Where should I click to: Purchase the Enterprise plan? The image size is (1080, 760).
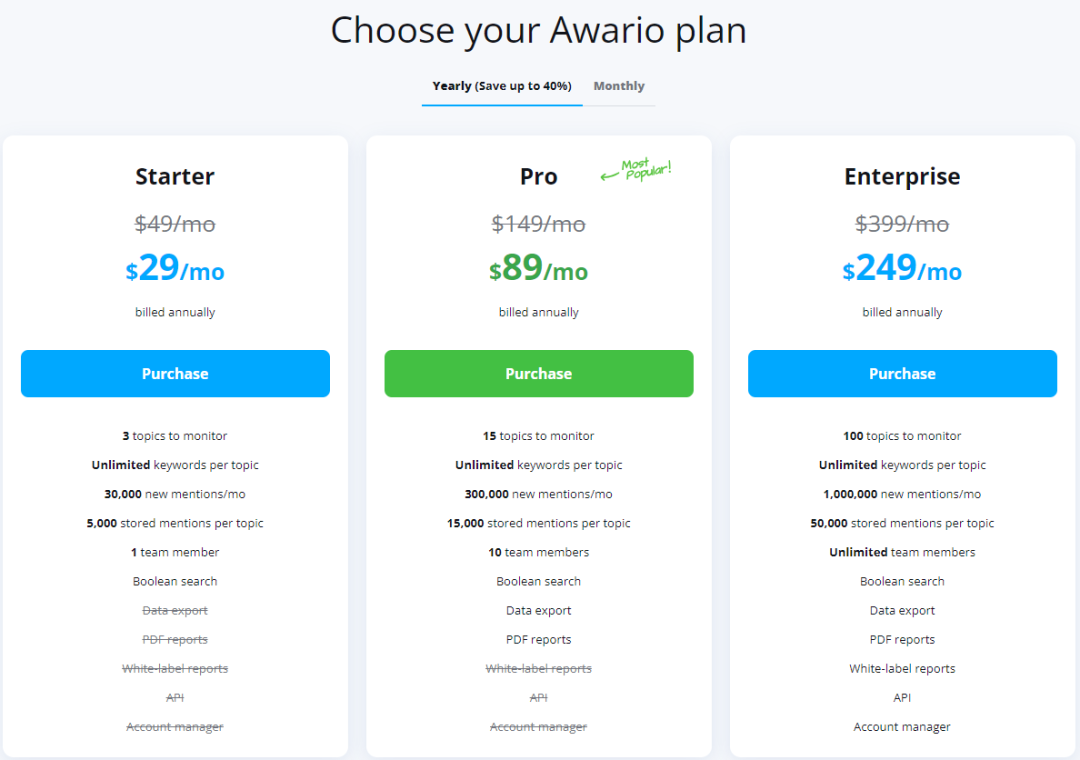(x=902, y=373)
